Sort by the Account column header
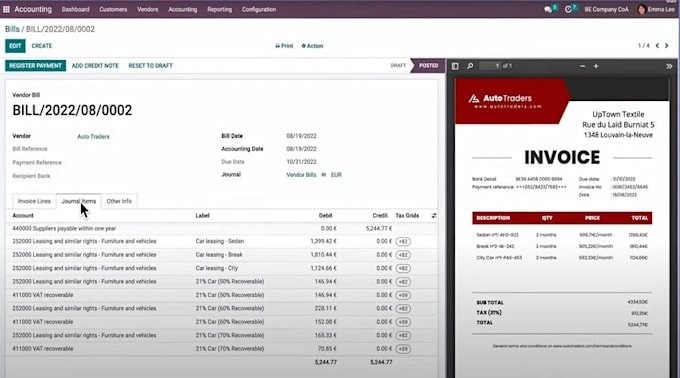The height and width of the screenshot is (378, 680). [x=23, y=215]
